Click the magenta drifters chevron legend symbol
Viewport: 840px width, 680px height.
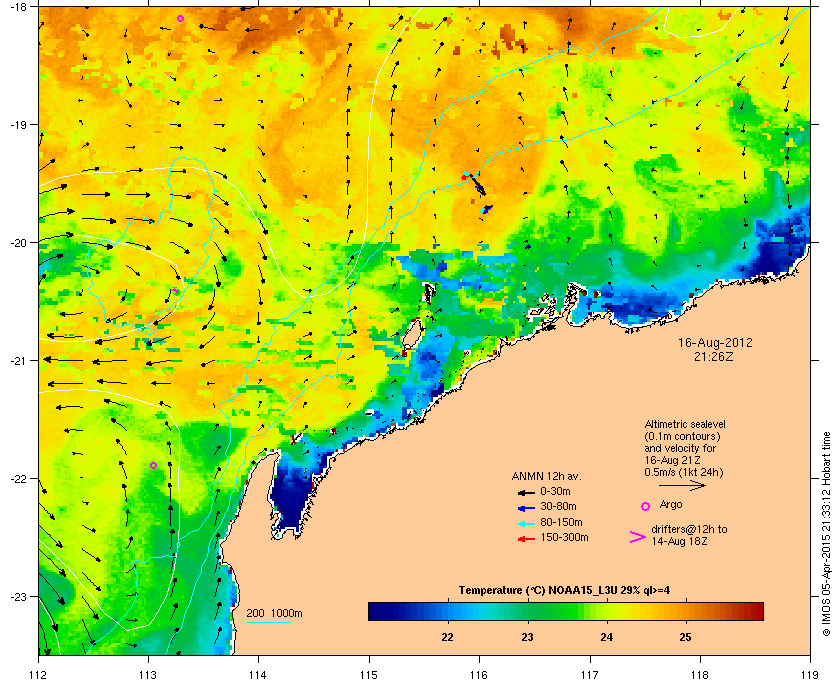click(638, 537)
